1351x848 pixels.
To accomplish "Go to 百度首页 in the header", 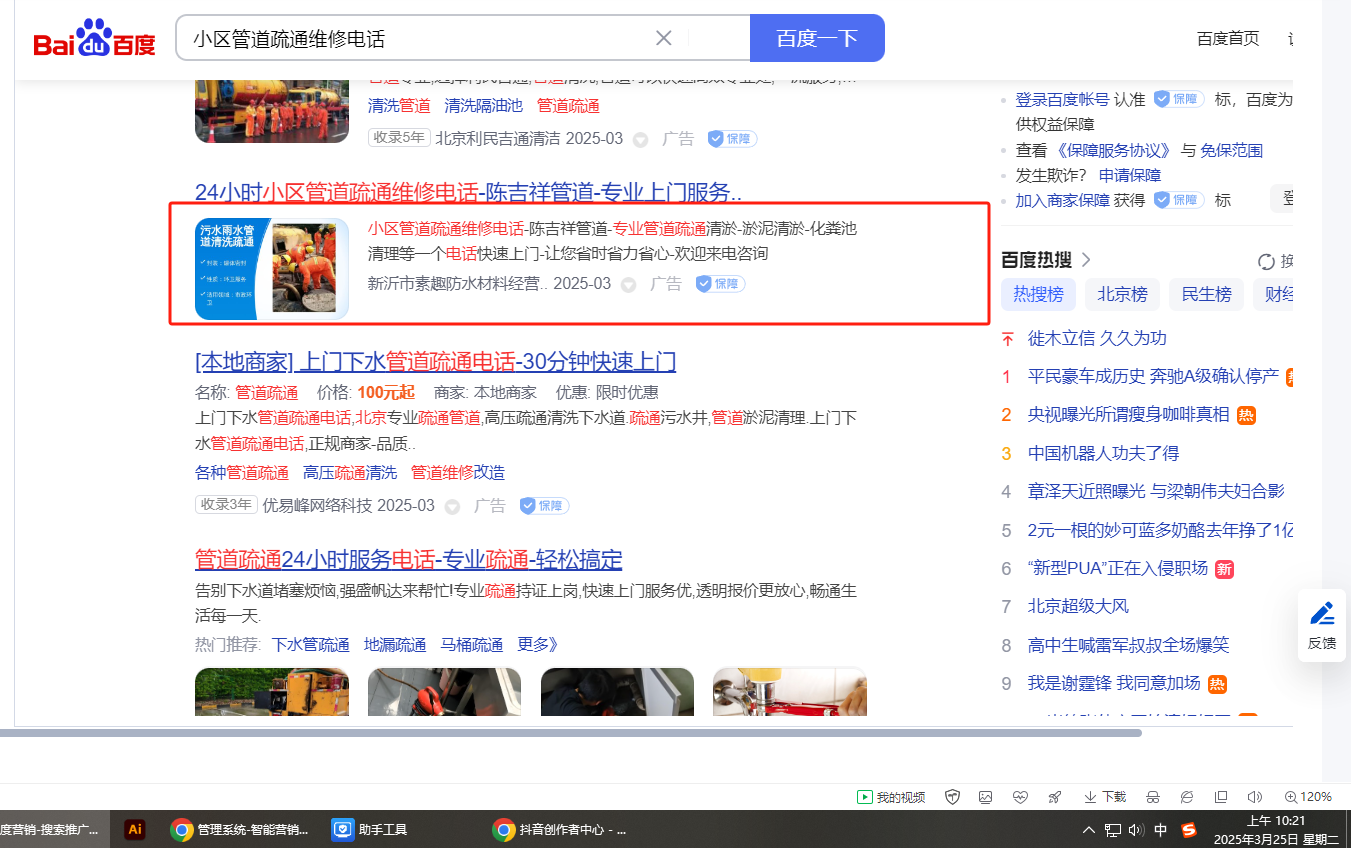I will click(x=1228, y=39).
